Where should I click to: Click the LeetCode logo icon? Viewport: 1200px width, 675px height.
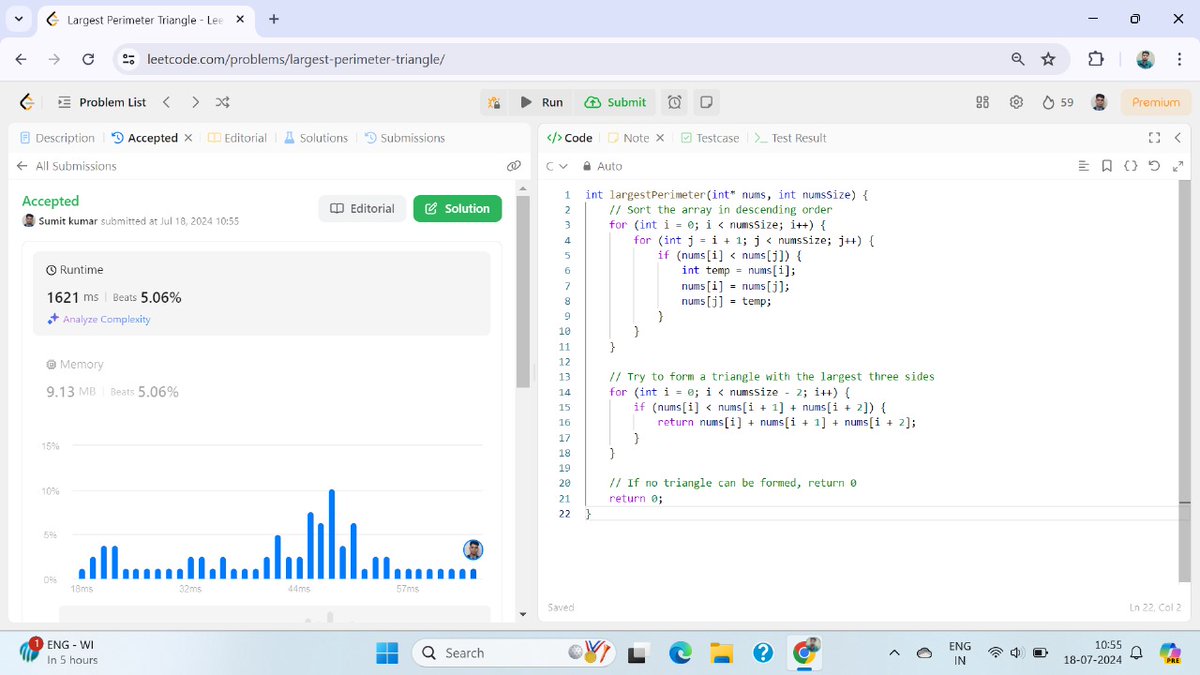[x=27, y=102]
